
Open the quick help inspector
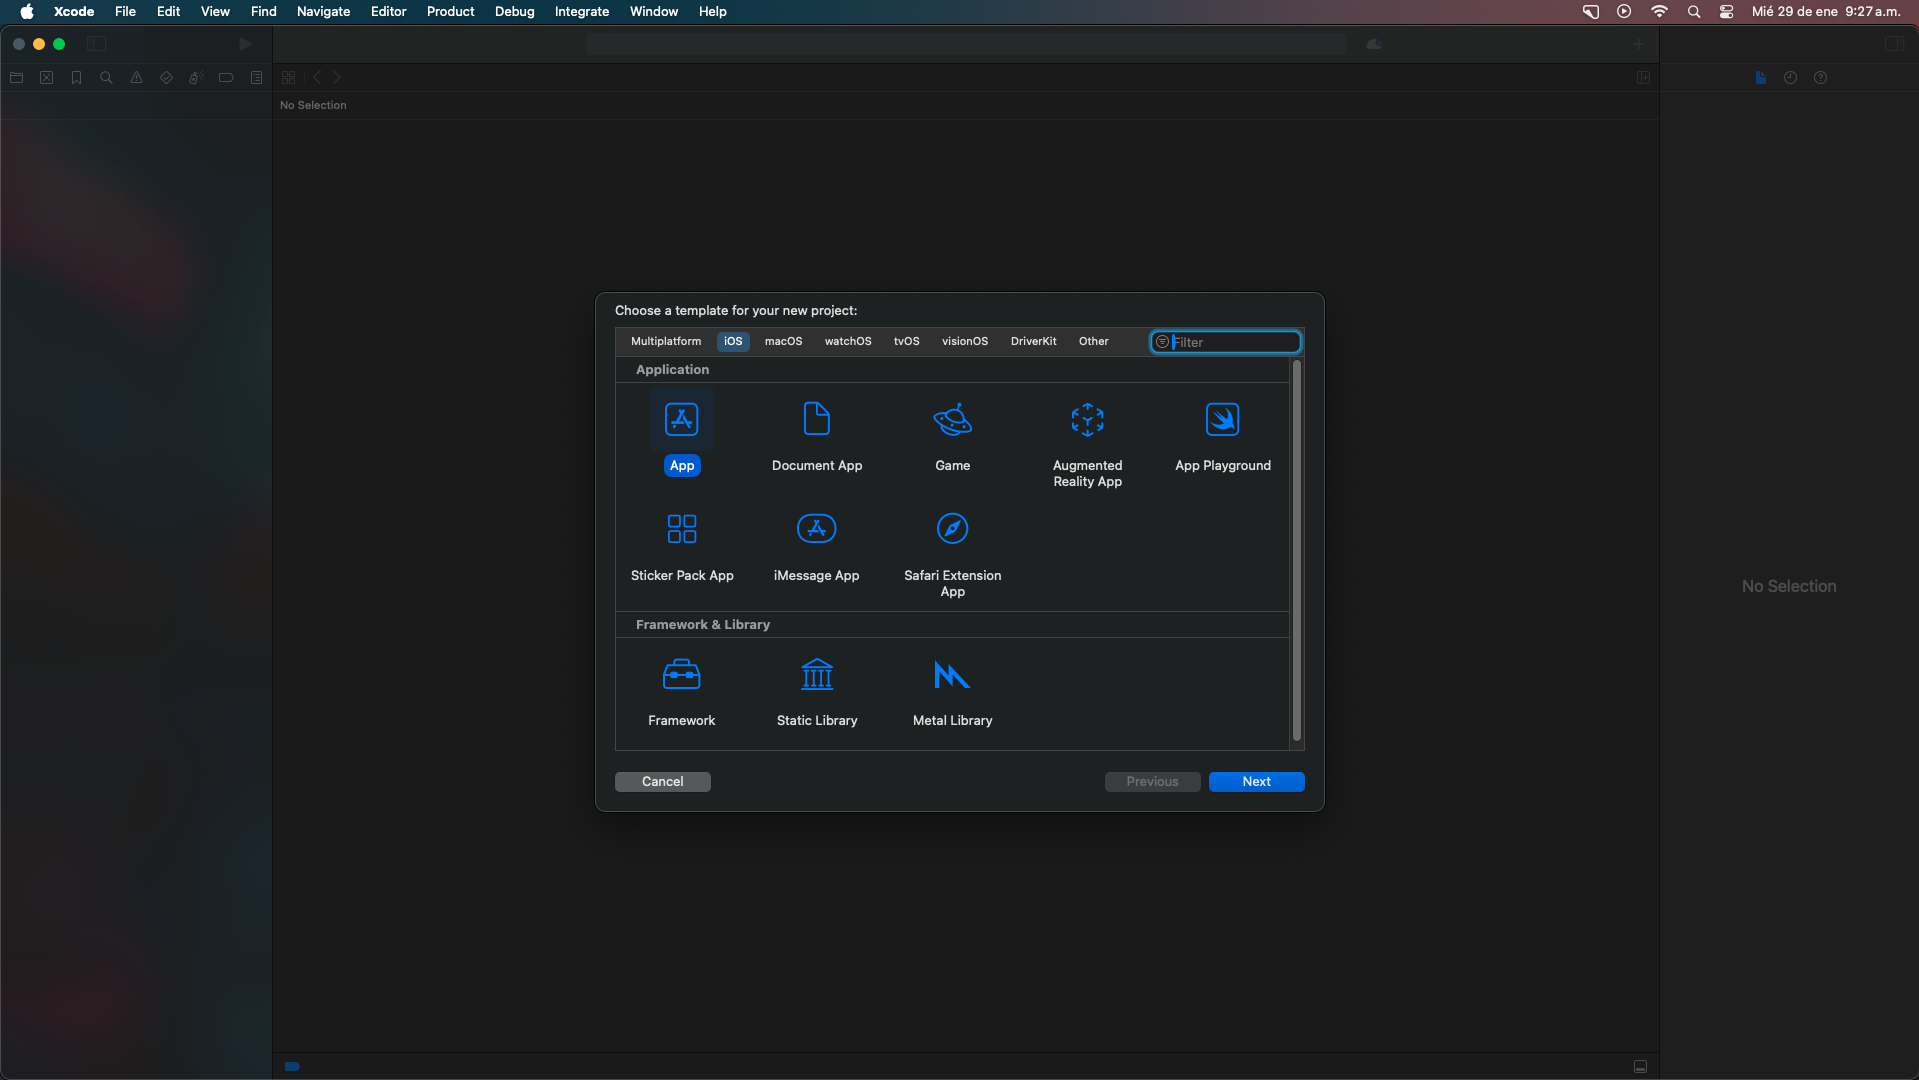pyautogui.click(x=1821, y=78)
